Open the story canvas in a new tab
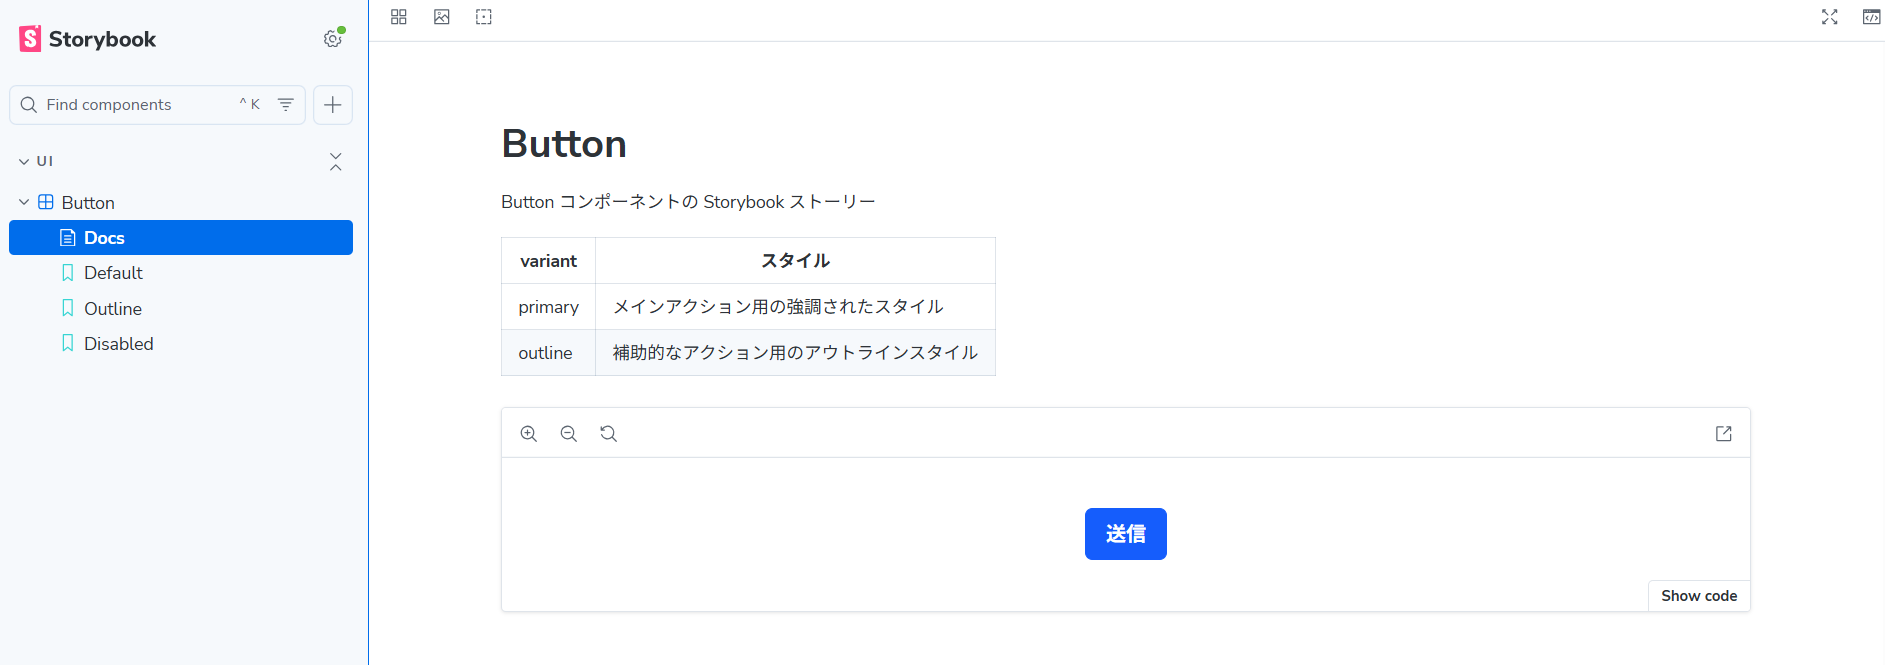Viewport: 1885px width, 665px height. pyautogui.click(x=1723, y=433)
